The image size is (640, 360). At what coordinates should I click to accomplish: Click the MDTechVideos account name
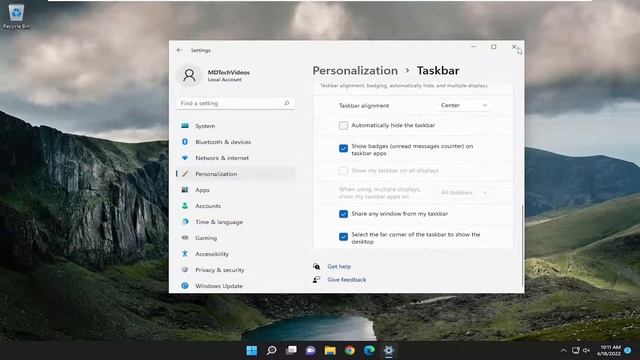coord(229,72)
